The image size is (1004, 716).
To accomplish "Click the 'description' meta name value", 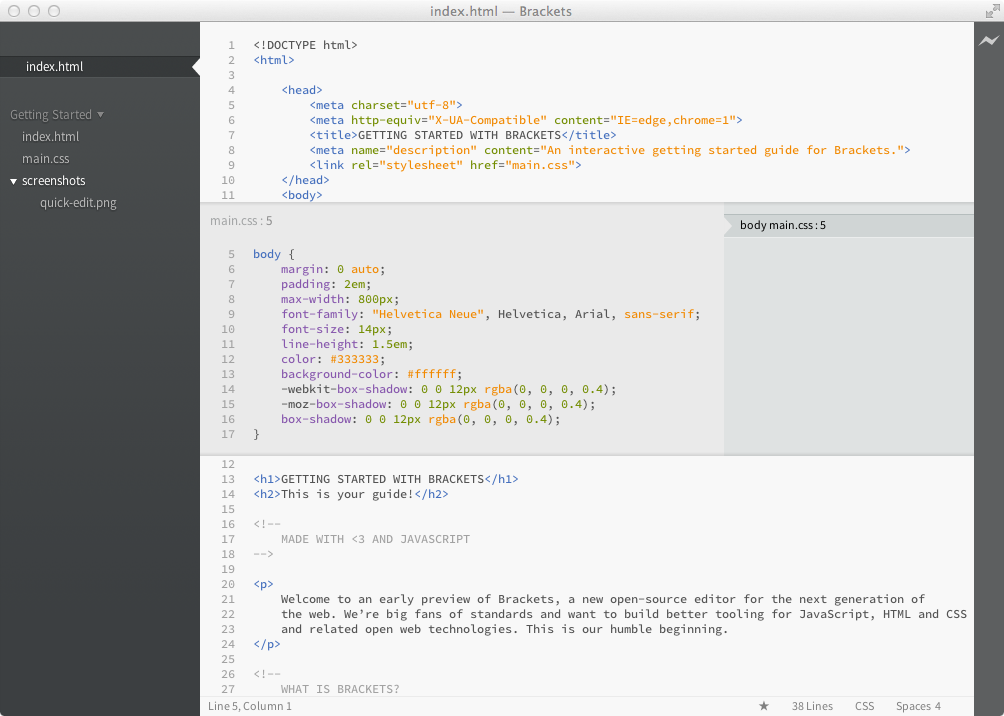I will coord(432,150).
